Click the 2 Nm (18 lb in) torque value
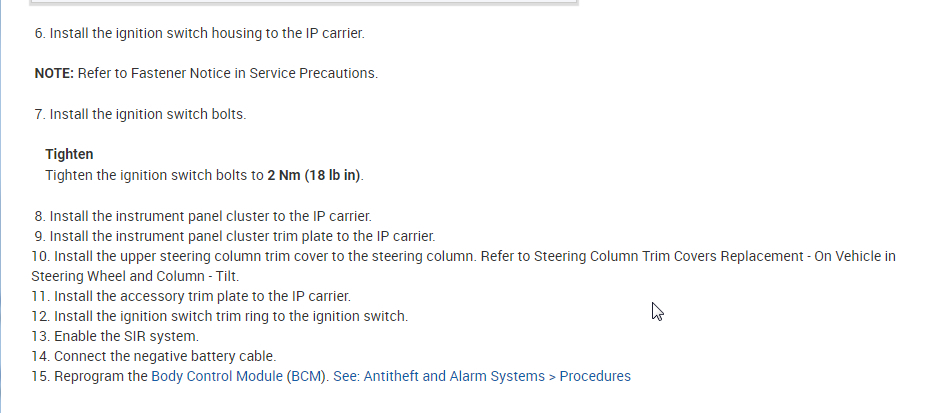This screenshot has height=413, width=925. point(314,175)
